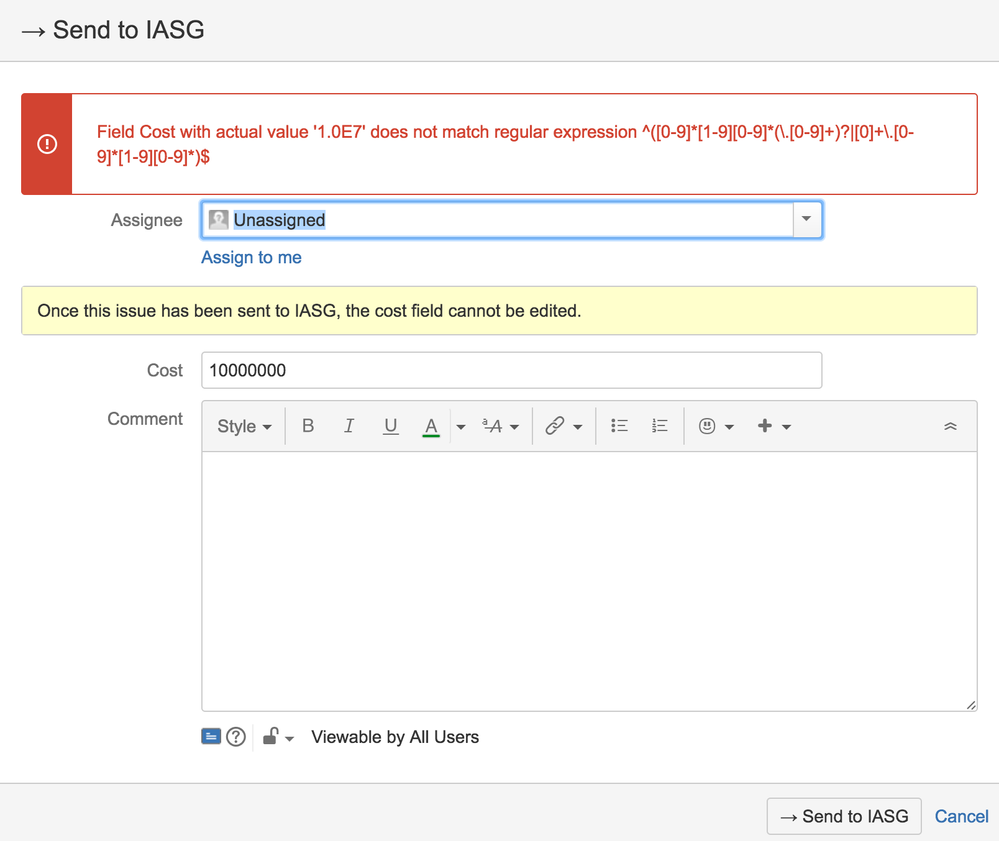999x841 pixels.
Task: Open the more text formatting dropdown
Action: [x=501, y=426]
